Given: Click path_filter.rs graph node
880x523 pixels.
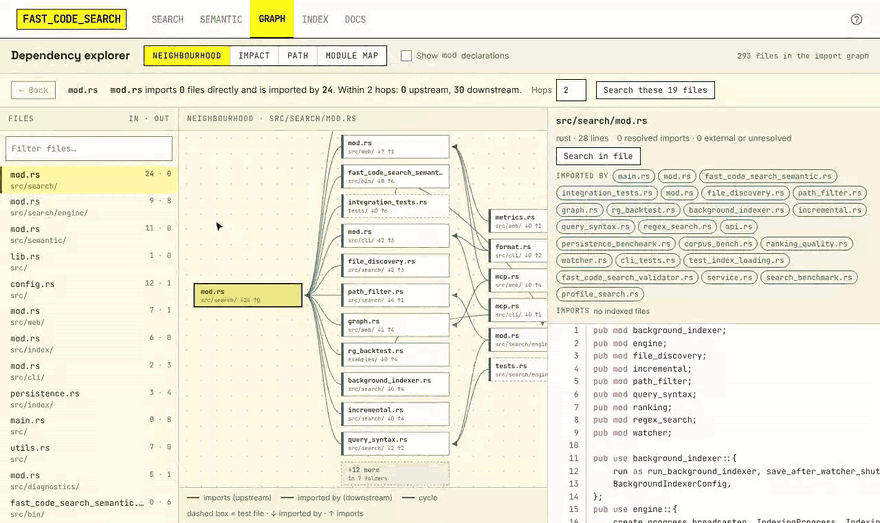Looking at the screenshot, I should [395, 295].
